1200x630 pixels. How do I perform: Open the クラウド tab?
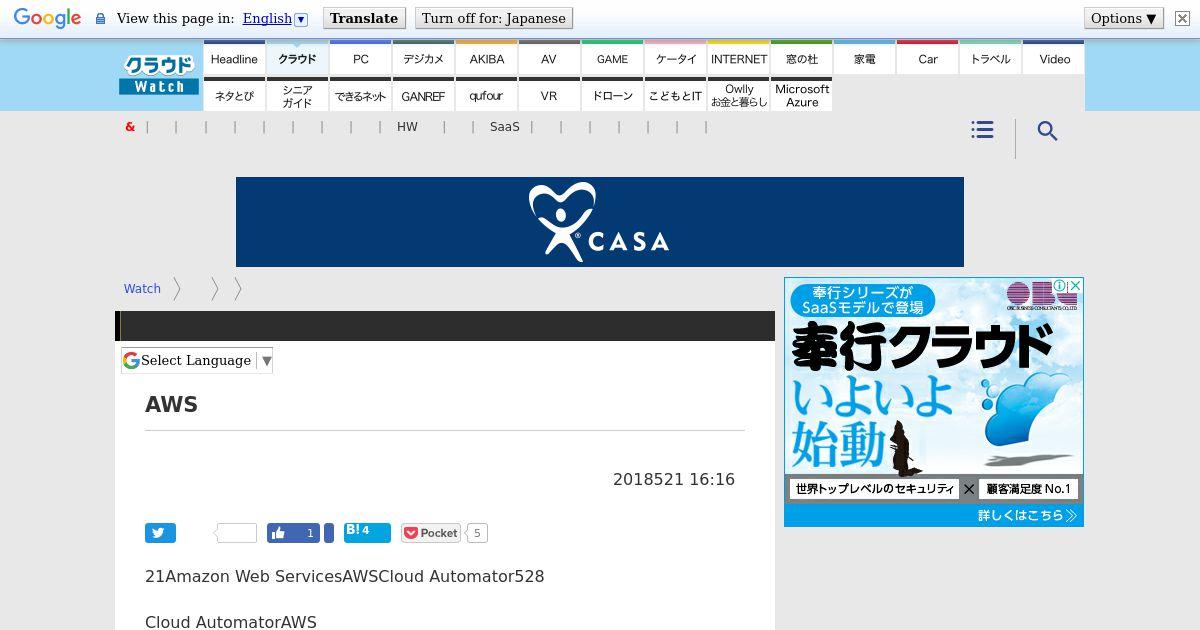(297, 59)
